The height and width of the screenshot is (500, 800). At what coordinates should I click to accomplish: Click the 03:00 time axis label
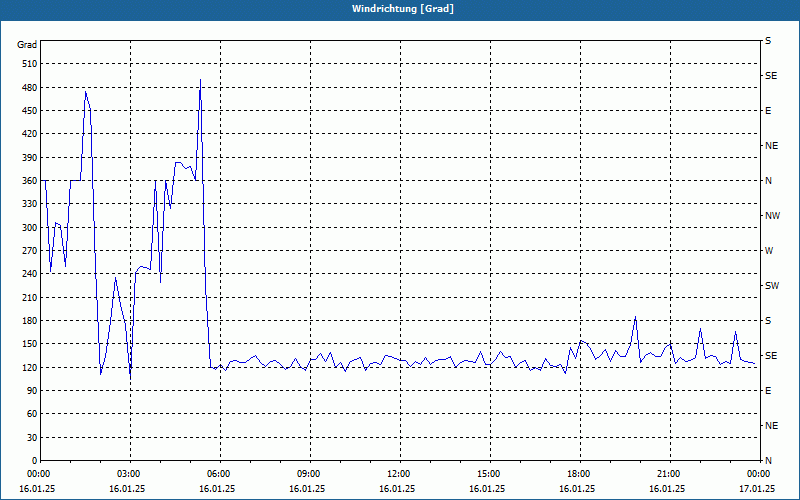click(x=129, y=474)
